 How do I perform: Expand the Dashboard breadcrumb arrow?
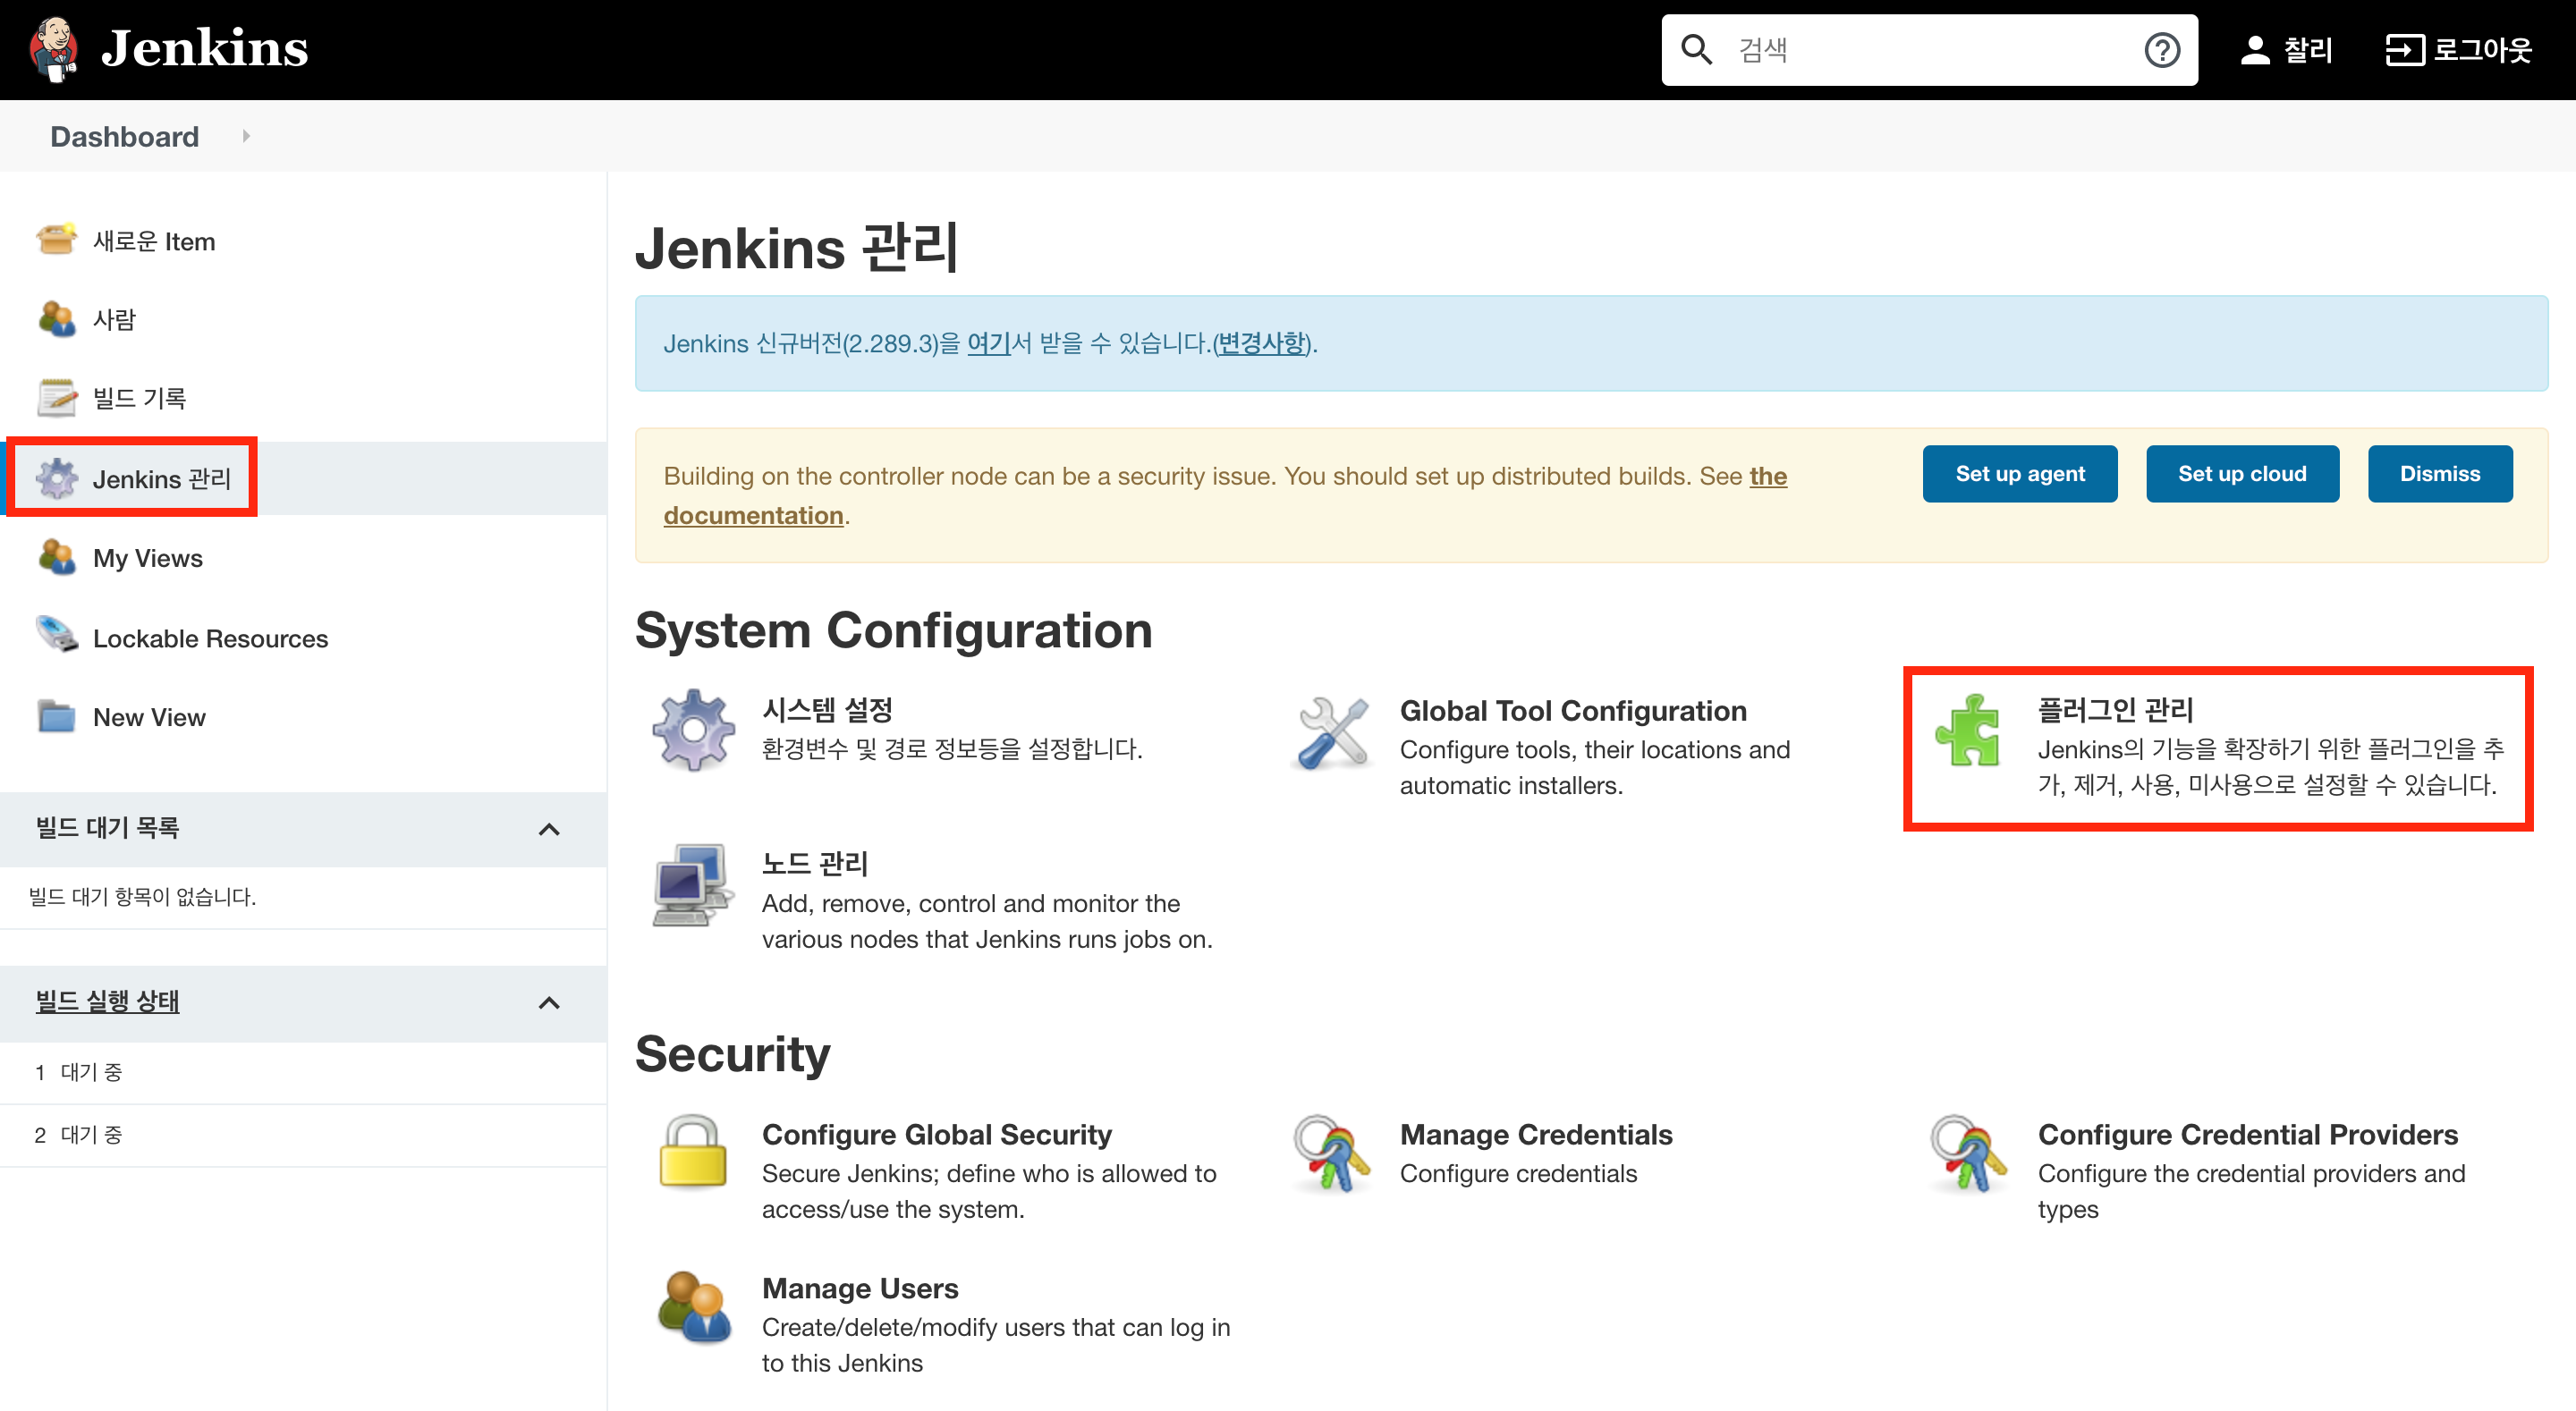click(246, 136)
